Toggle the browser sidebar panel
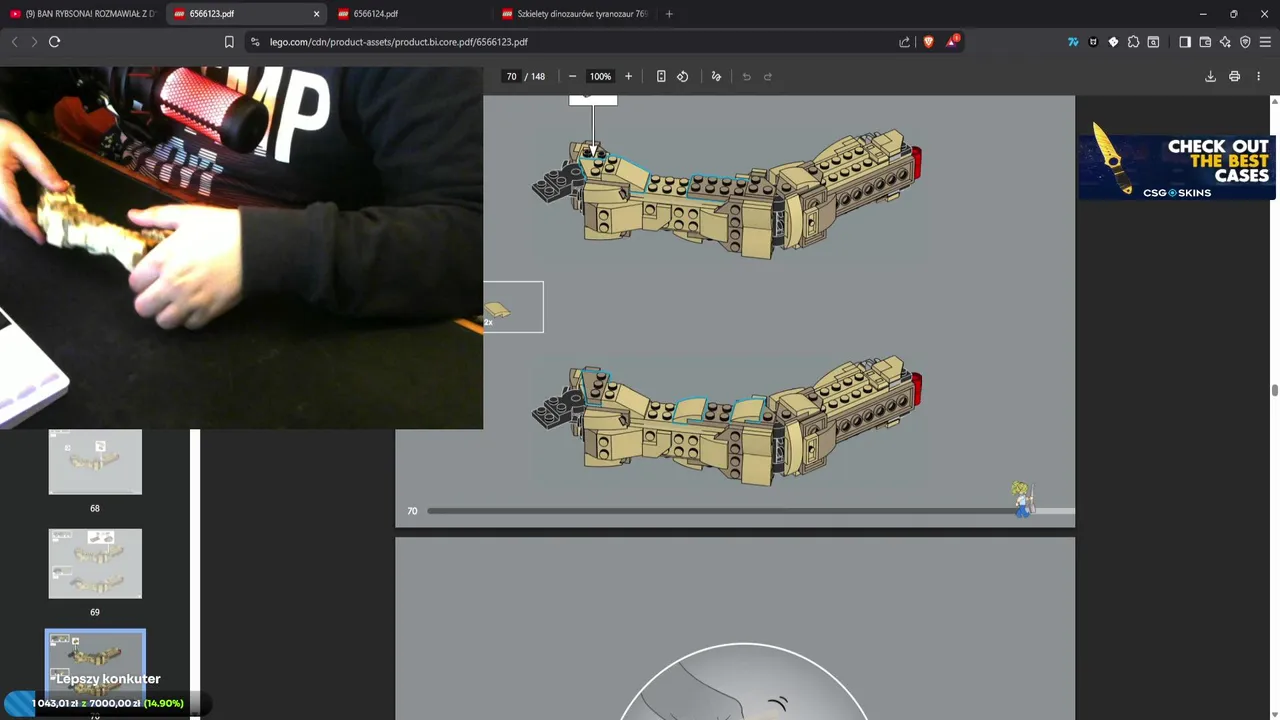This screenshot has height=720, width=1280. [1185, 42]
